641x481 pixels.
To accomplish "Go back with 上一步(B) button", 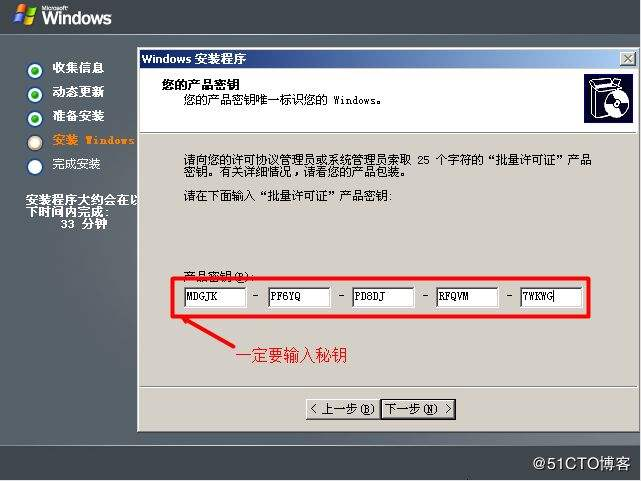I will 342,409.
